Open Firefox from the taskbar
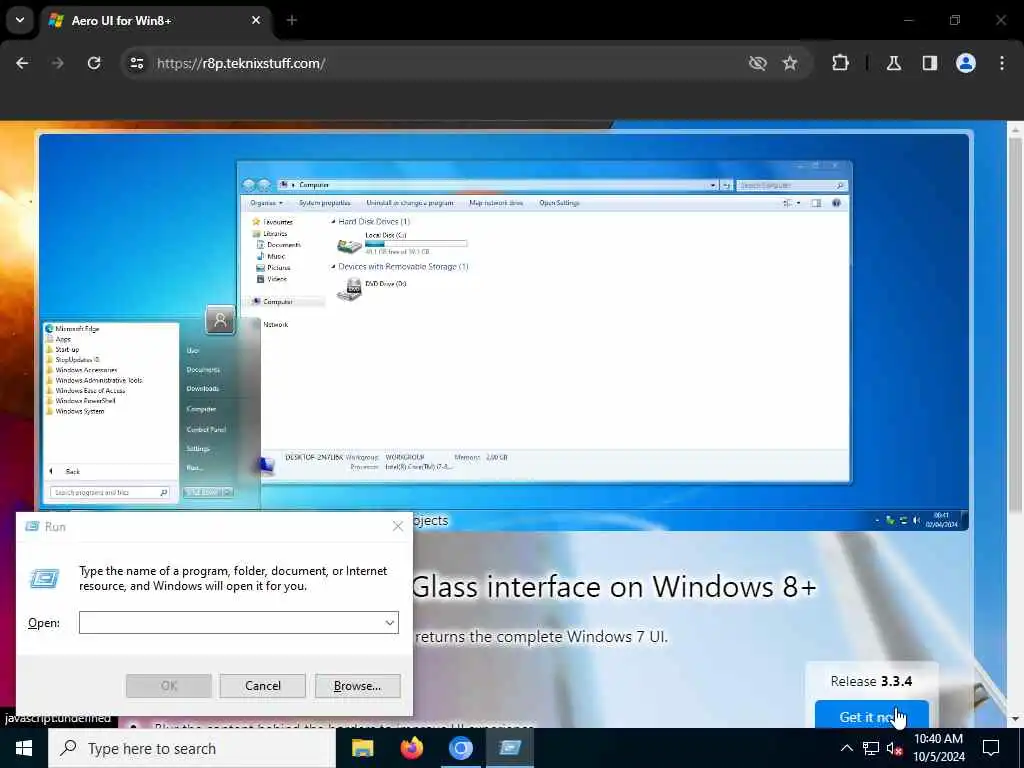 click(411, 748)
